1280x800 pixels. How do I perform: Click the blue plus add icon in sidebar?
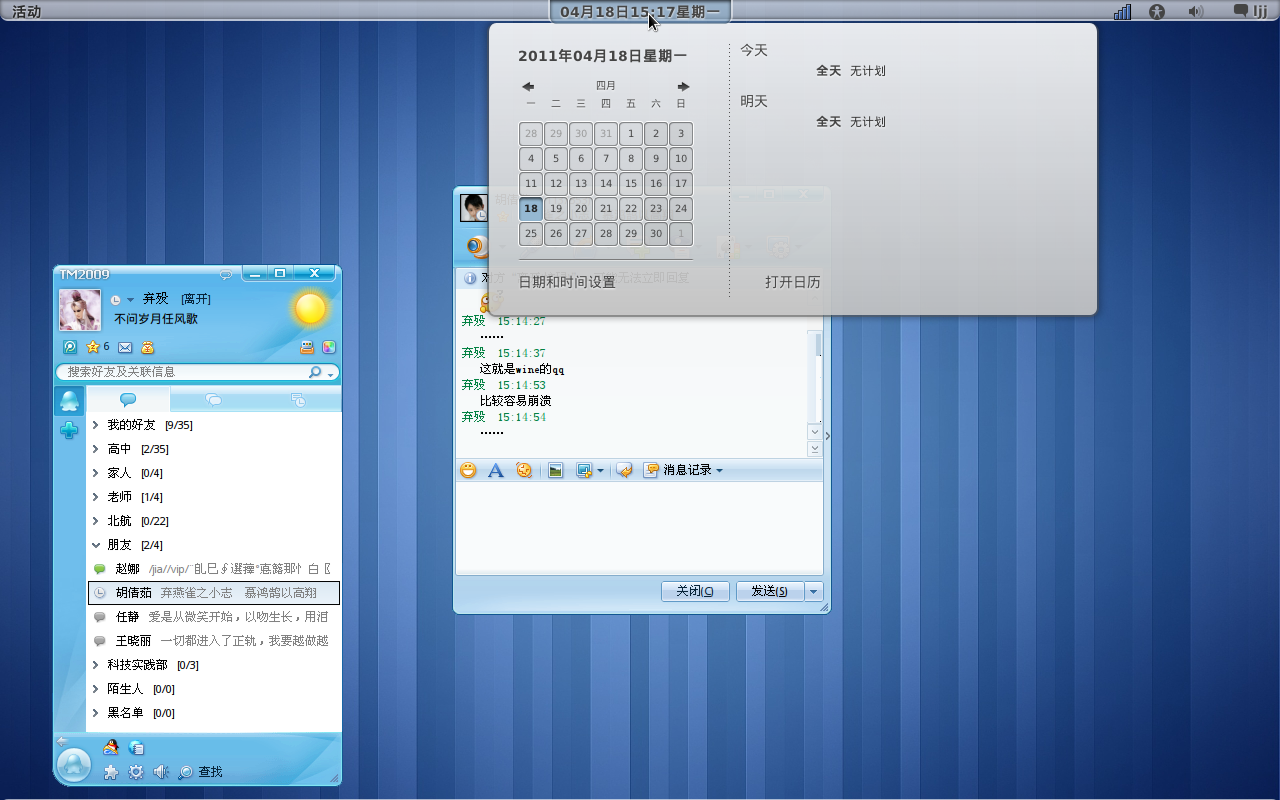tap(69, 430)
